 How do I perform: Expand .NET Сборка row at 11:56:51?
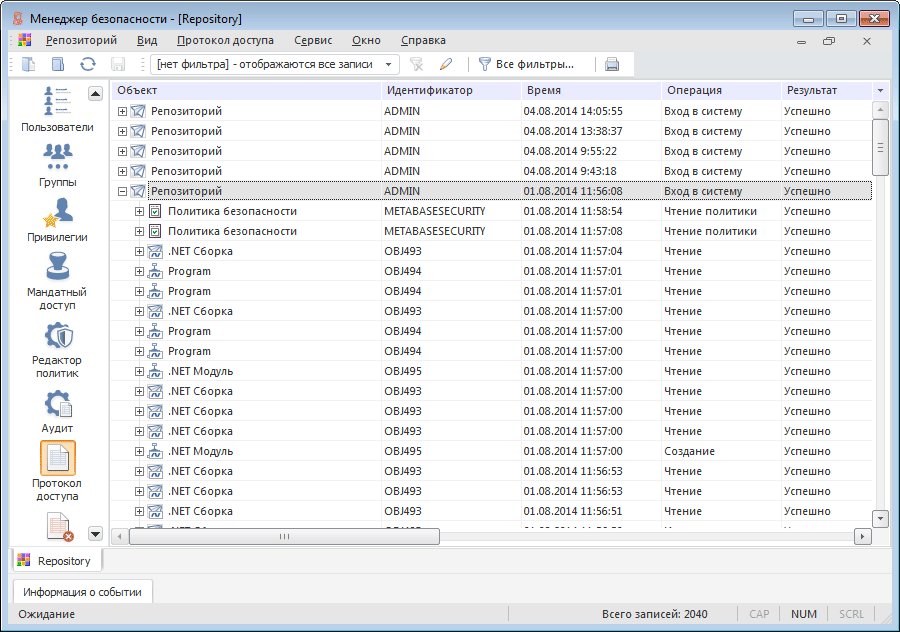pyautogui.click(x=139, y=511)
